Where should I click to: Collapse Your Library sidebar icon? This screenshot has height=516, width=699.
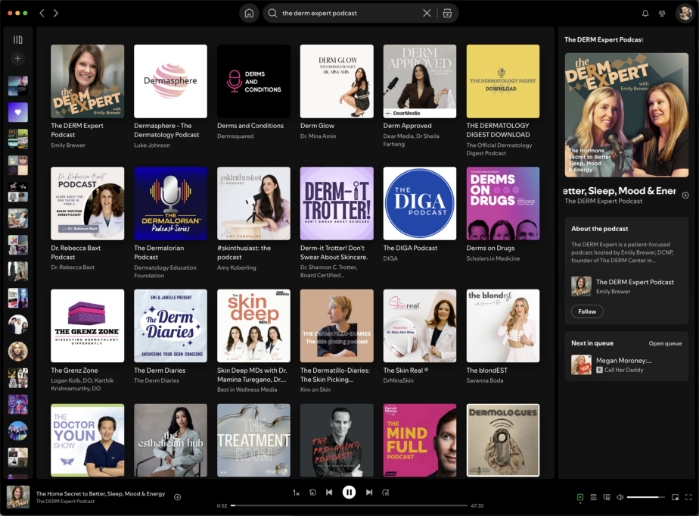point(18,40)
